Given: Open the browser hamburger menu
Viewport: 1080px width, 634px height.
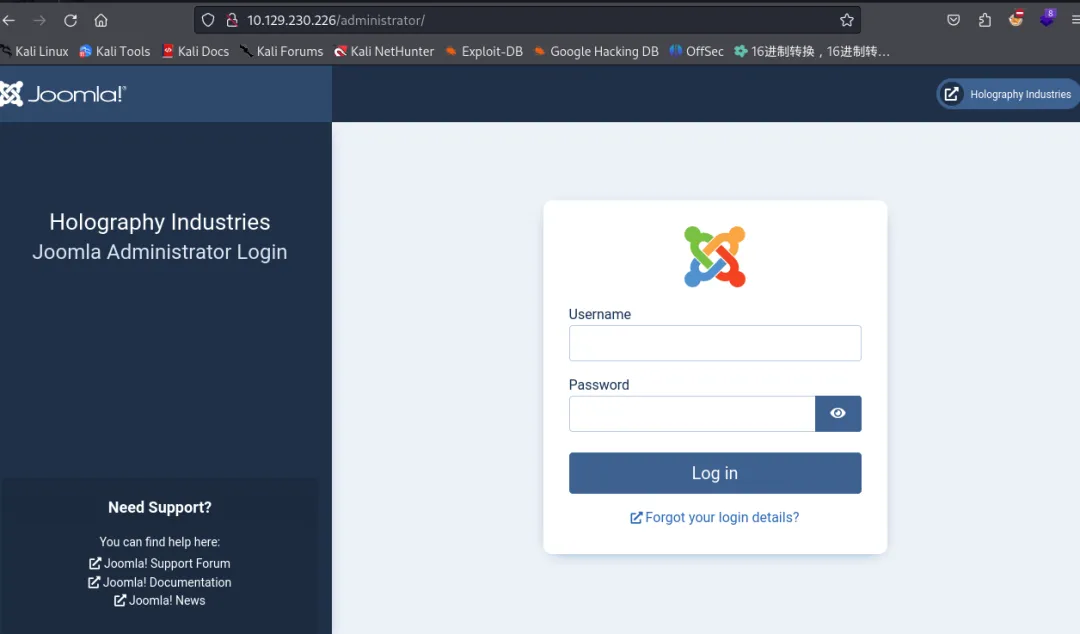Looking at the screenshot, I should (x=1075, y=20).
